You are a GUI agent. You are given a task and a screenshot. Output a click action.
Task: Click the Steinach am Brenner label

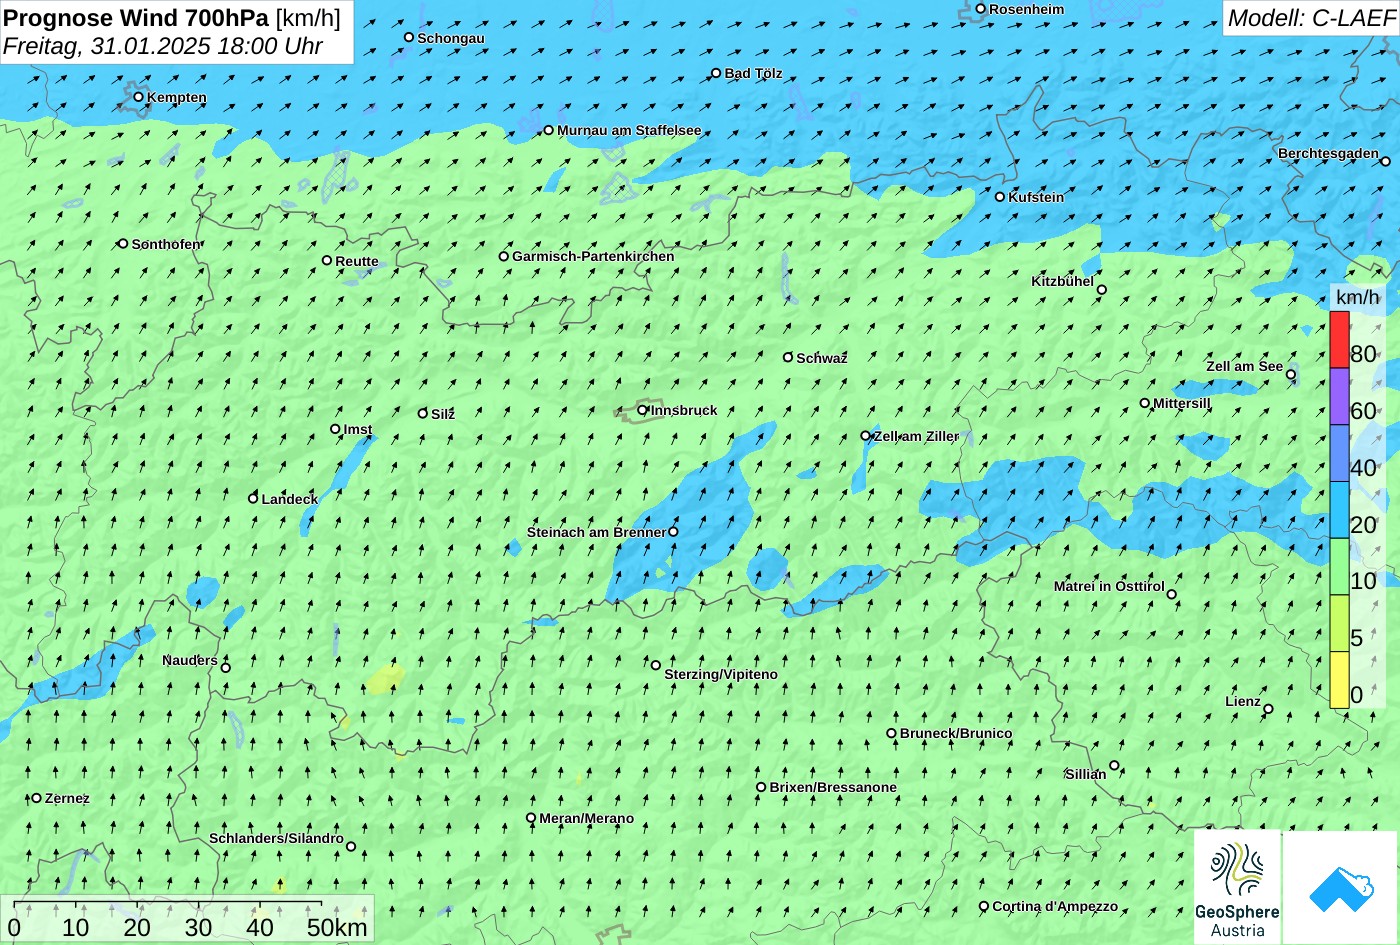596,533
